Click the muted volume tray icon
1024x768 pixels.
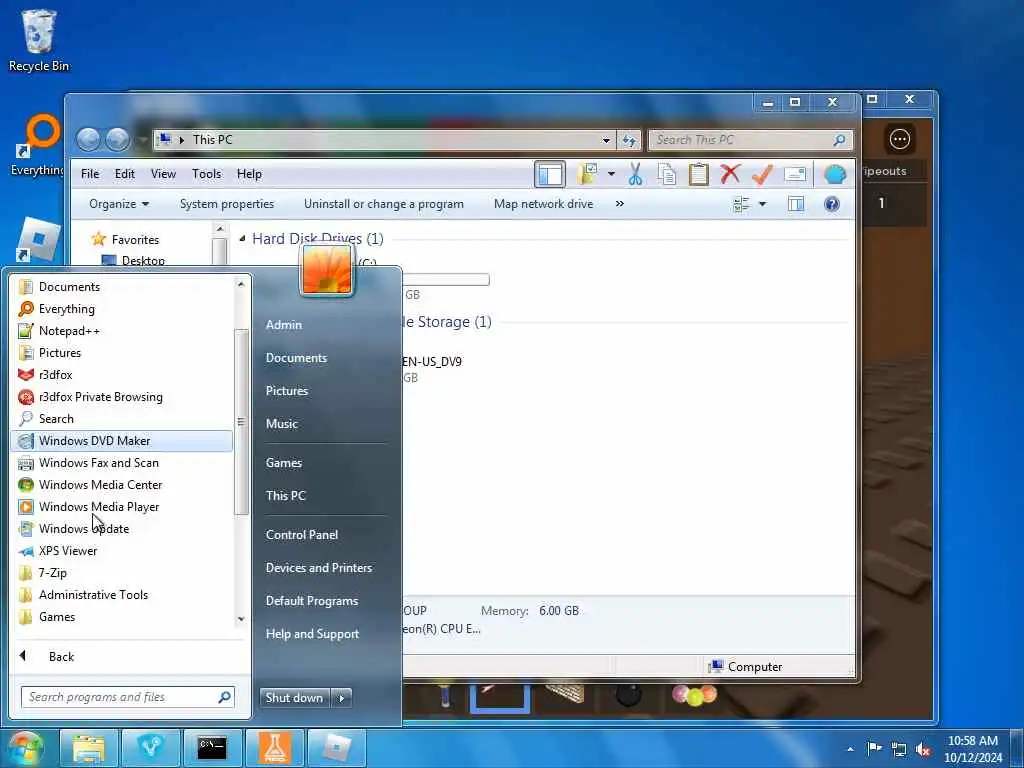click(923, 749)
